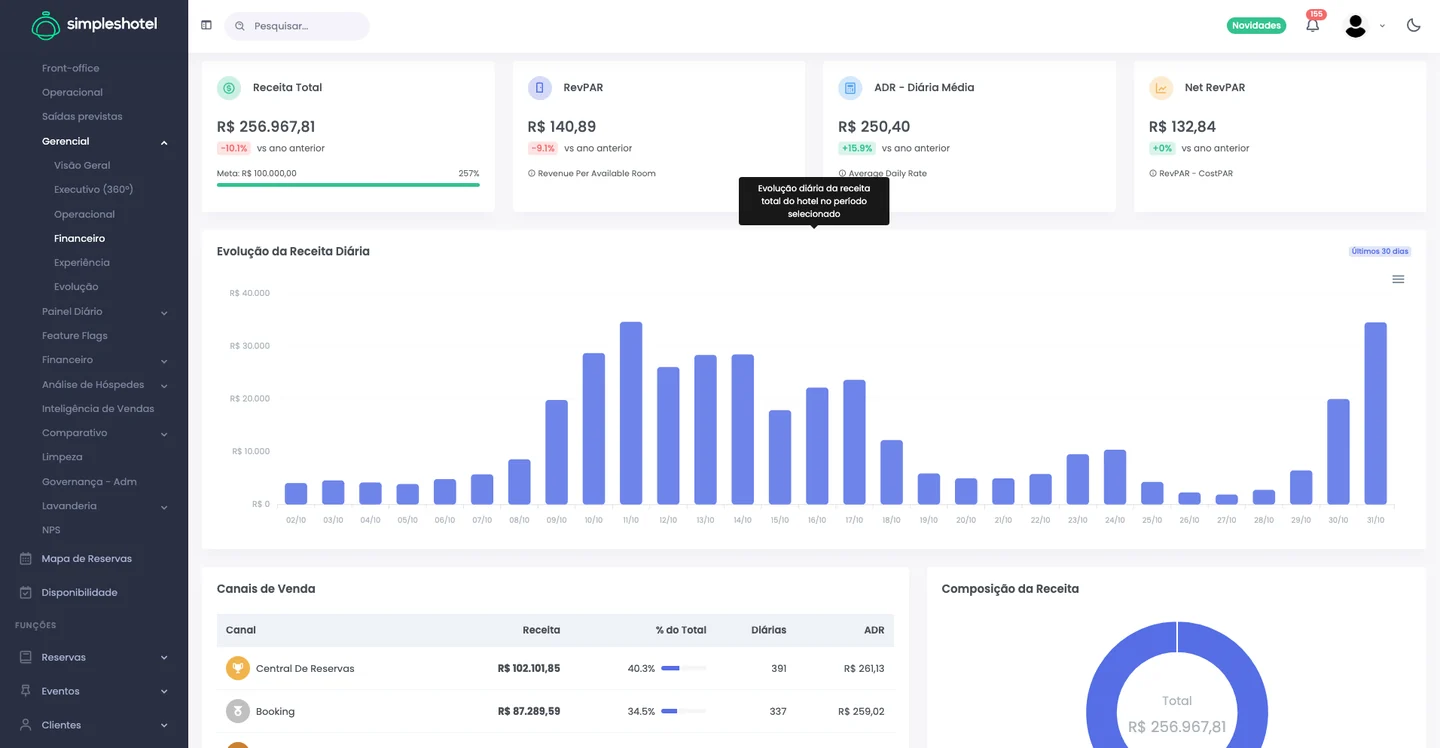1440x748 pixels.
Task: Click the Receita Total meta progress bar
Action: pyautogui.click(x=348, y=184)
